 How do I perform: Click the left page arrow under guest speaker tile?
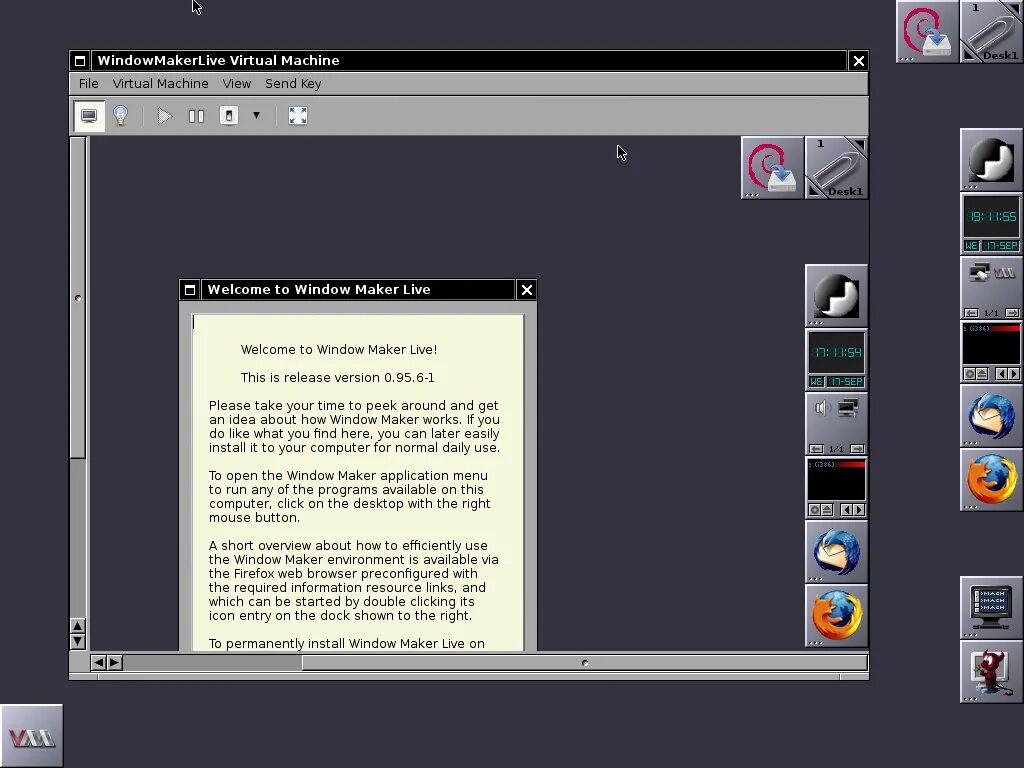point(816,449)
